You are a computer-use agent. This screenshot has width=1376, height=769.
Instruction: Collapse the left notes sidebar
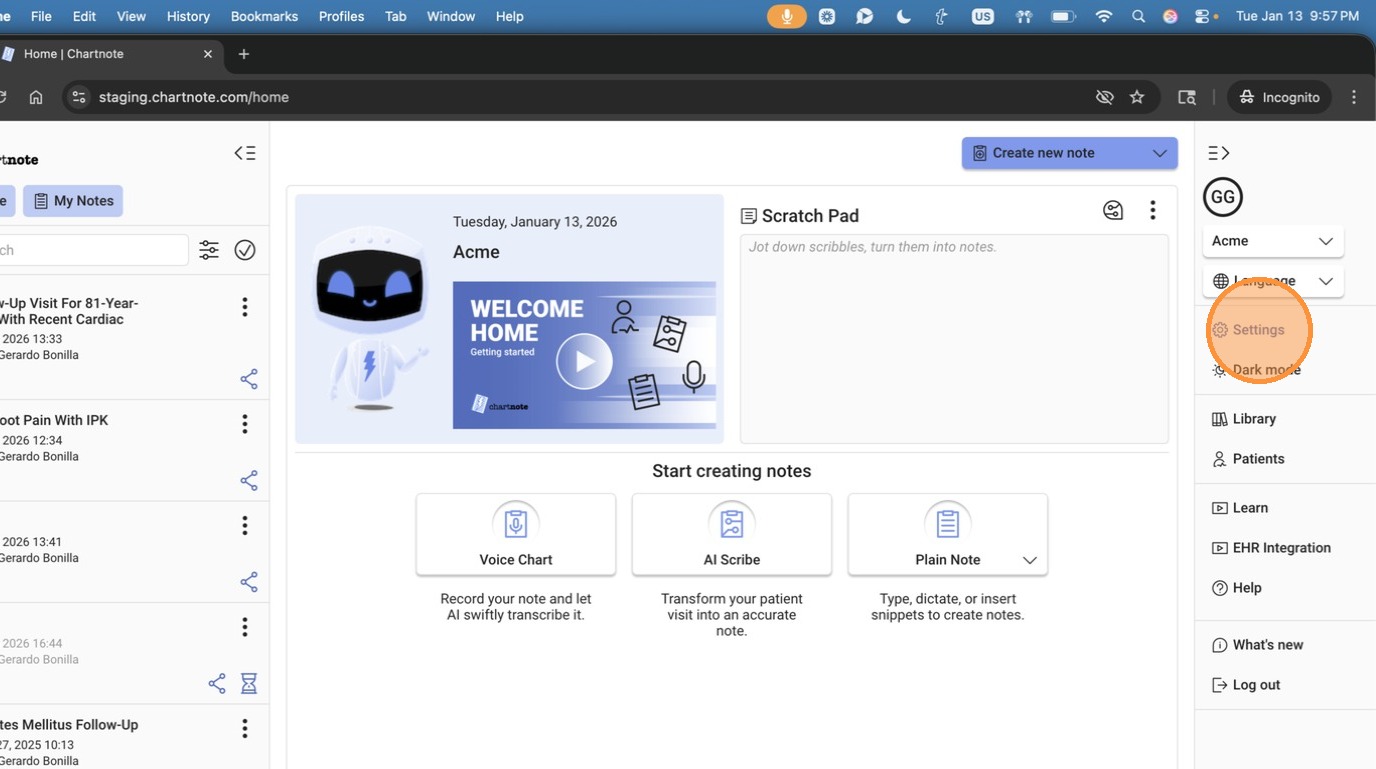245,153
